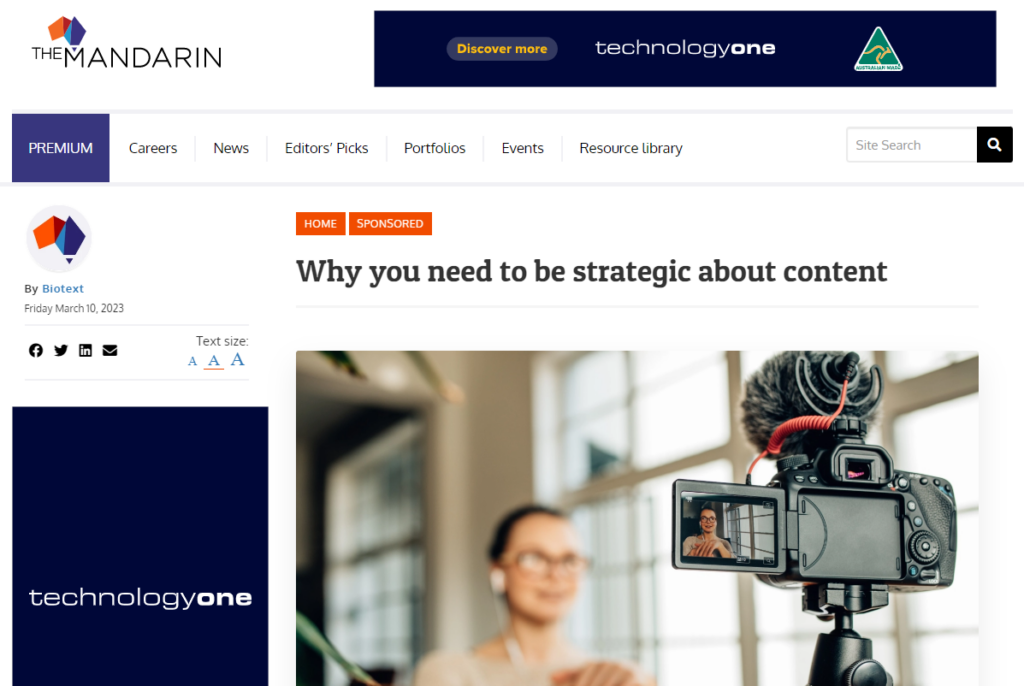Select the medium text size A

214,361
